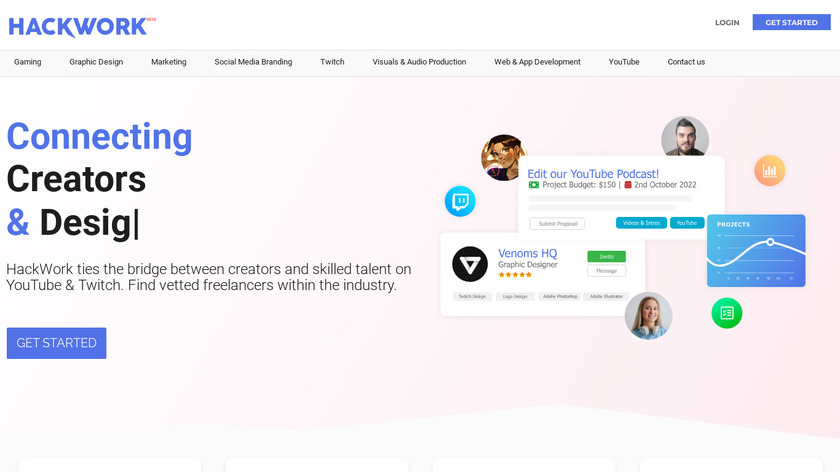Select the Logo Design skill tag
This screenshot has height=472, width=840.
click(515, 296)
